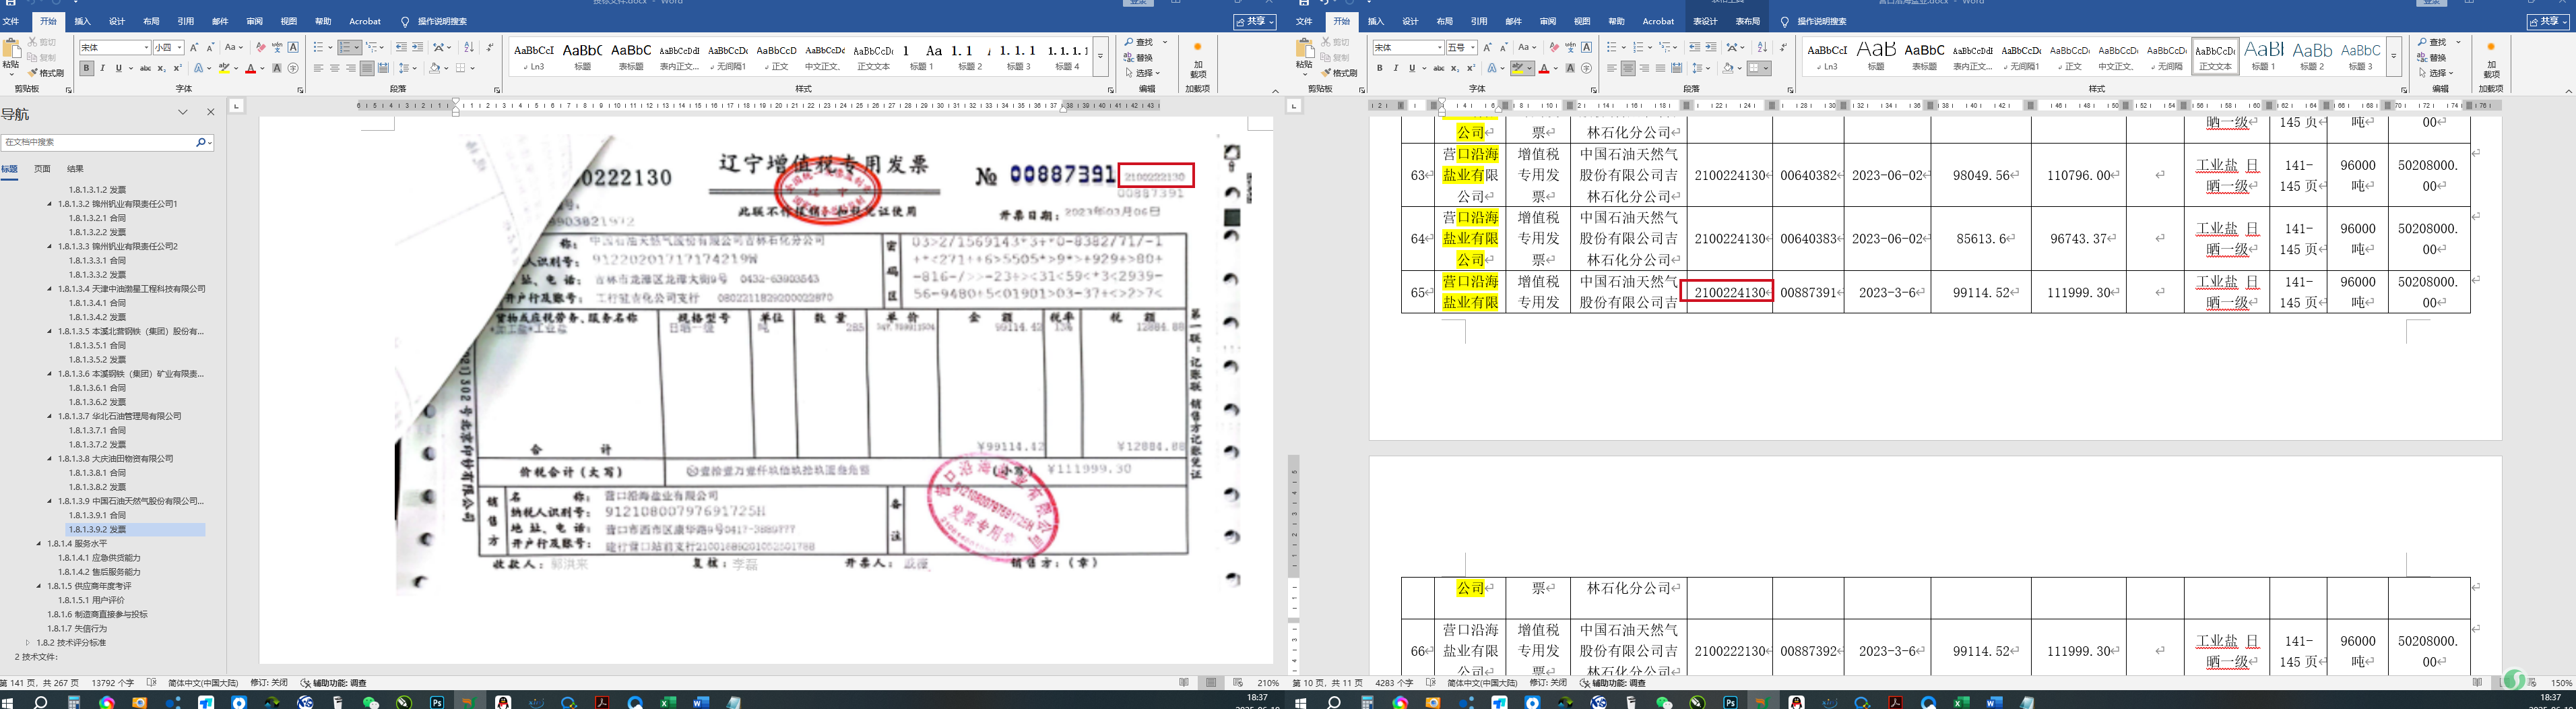The width and height of the screenshot is (2576, 709).
Task: Apply distributed alignment in right Word window
Action: click(1677, 68)
